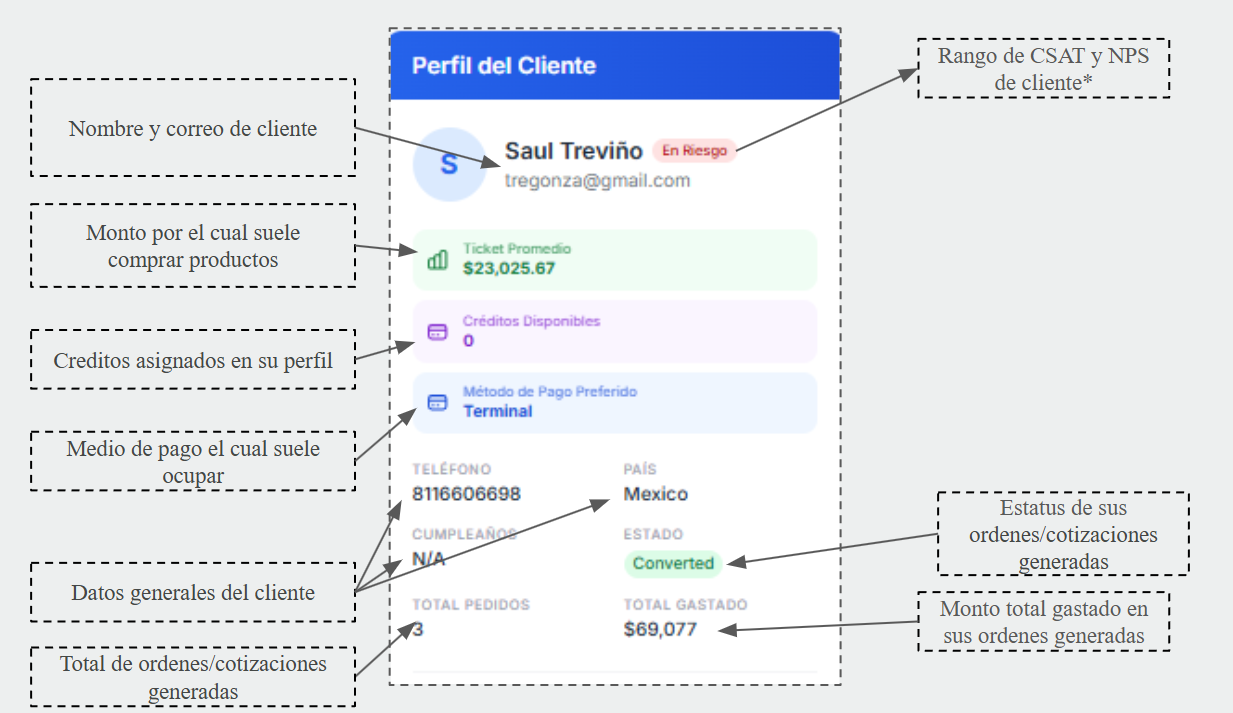This screenshot has height=713, width=1233.
Task: Click the País value Mexico
Action: click(655, 494)
